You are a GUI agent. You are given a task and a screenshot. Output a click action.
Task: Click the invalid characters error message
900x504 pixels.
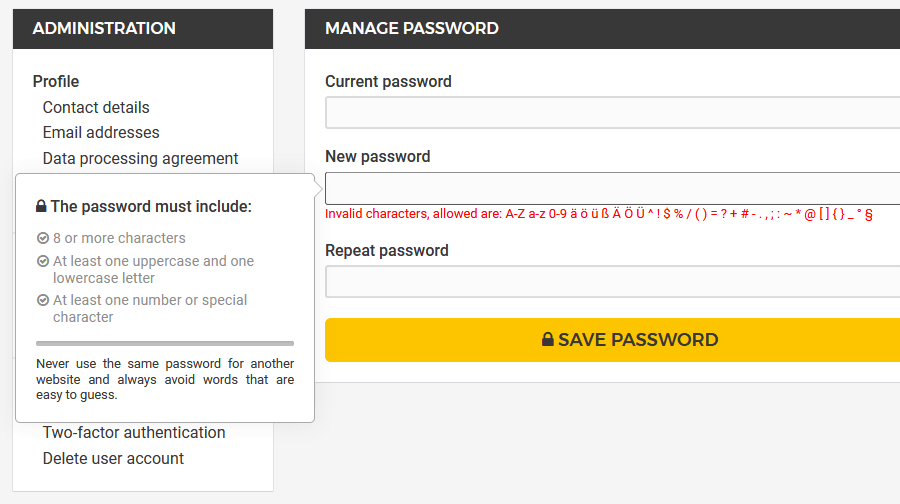[x=599, y=214]
